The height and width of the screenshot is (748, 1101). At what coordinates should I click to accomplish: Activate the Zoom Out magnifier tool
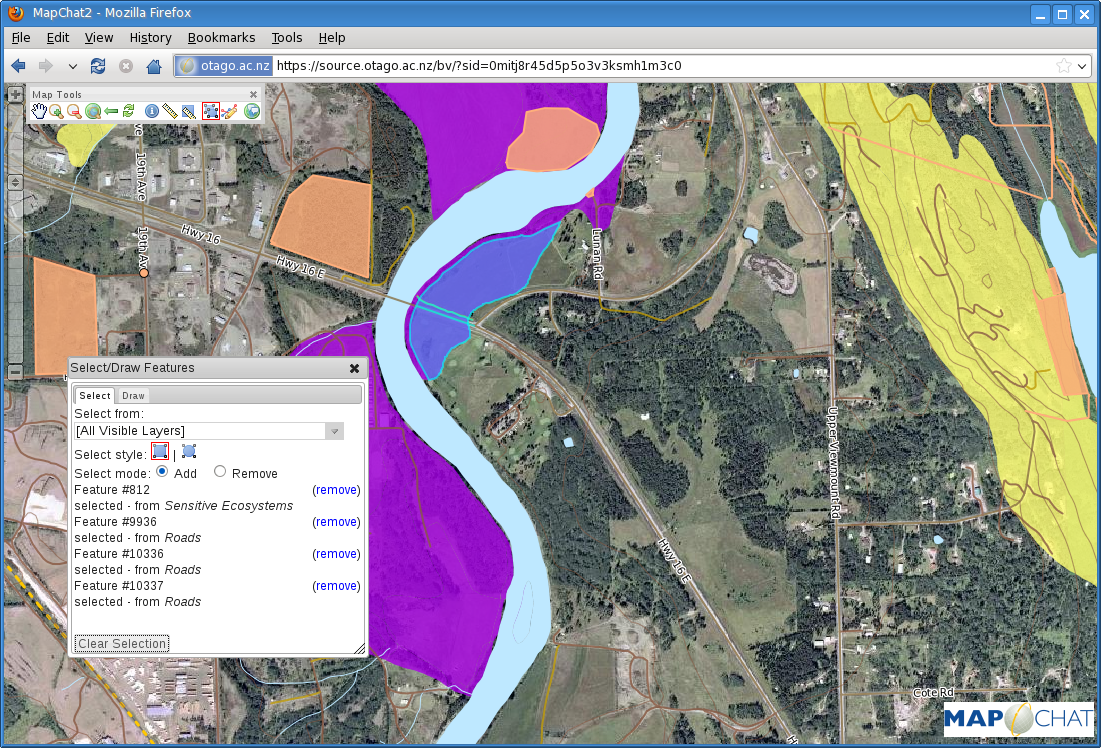click(x=74, y=111)
